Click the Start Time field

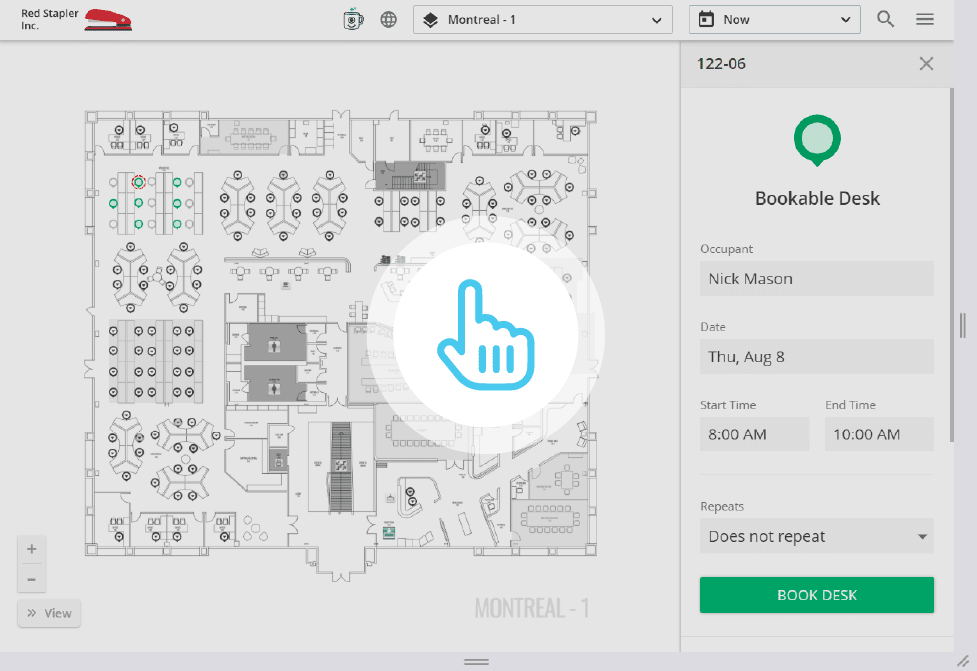(x=754, y=433)
